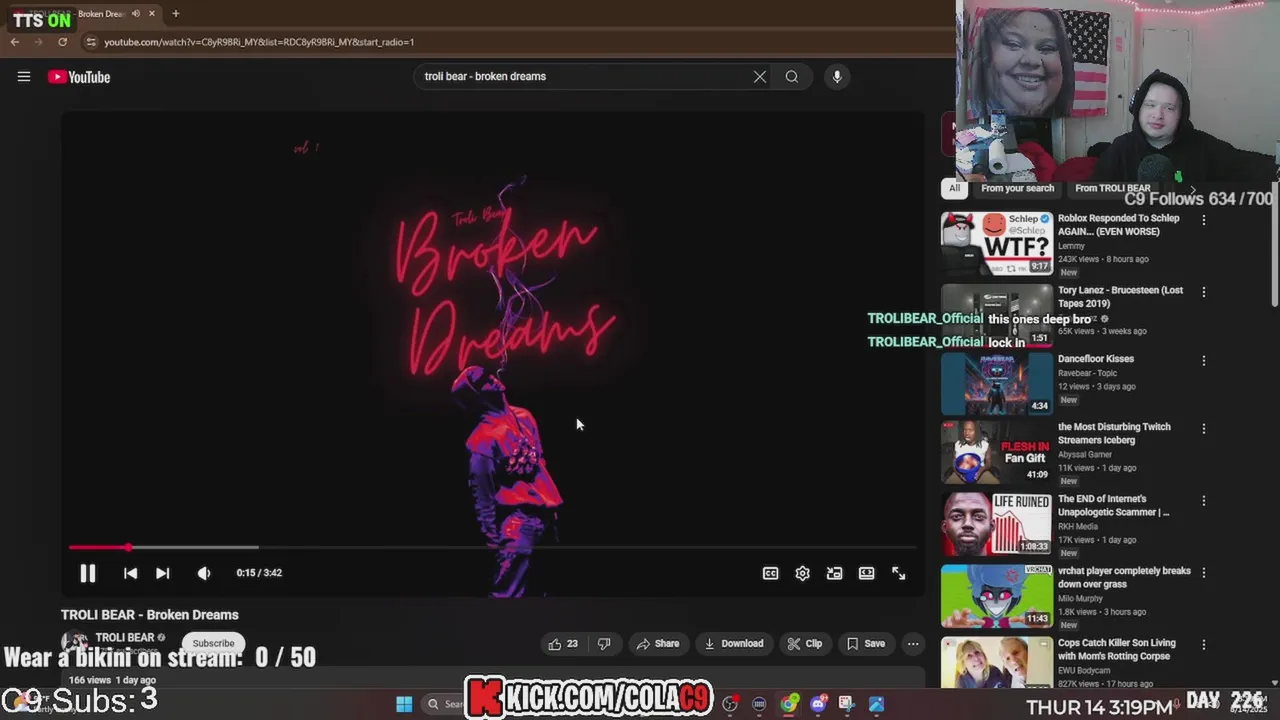Open the TROLI BEAR channel name link
Screen dimensions: 1280x720
[x=124, y=637]
